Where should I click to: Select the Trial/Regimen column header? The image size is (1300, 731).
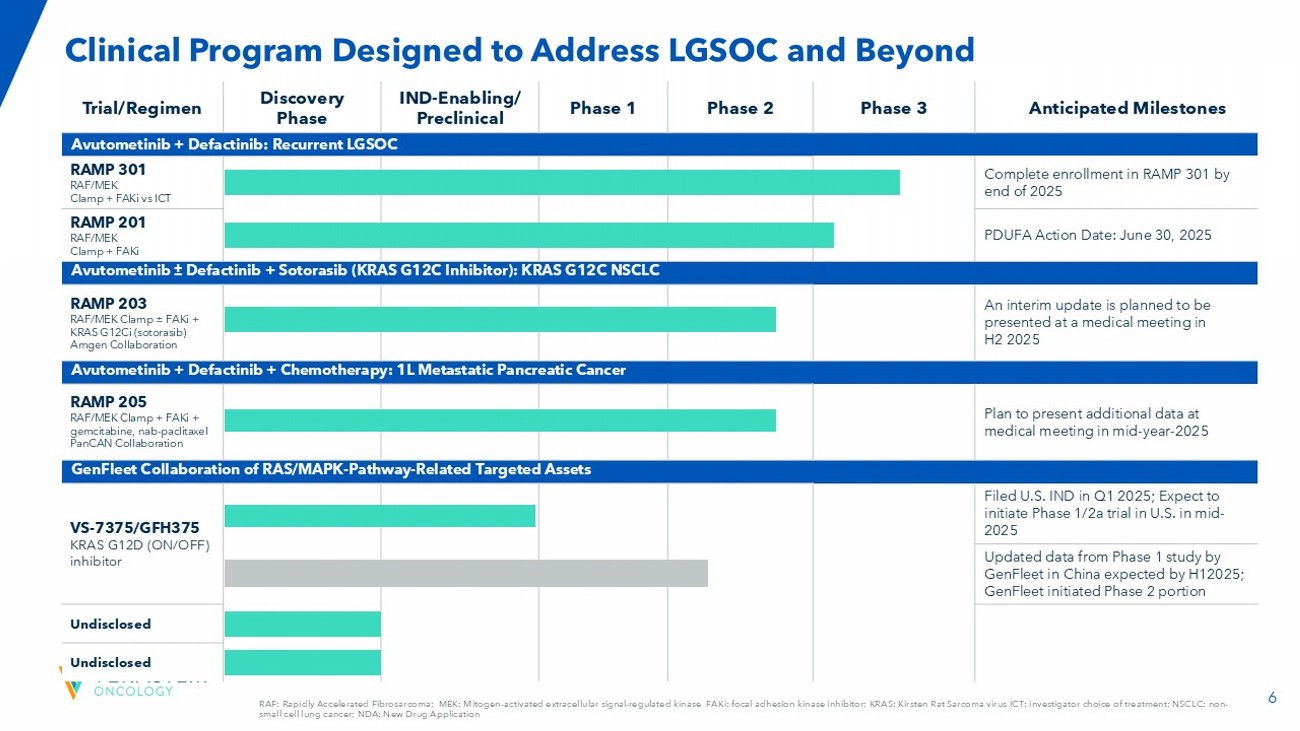pos(142,108)
